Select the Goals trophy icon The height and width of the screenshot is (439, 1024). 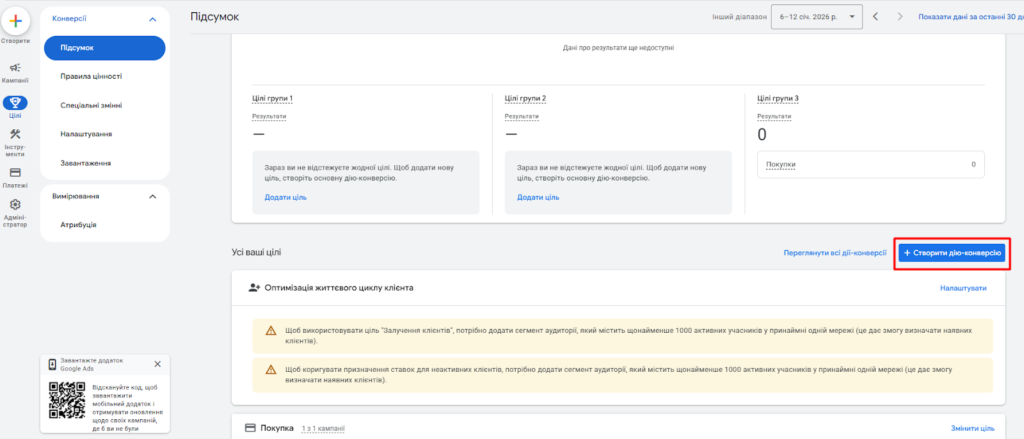(x=15, y=103)
